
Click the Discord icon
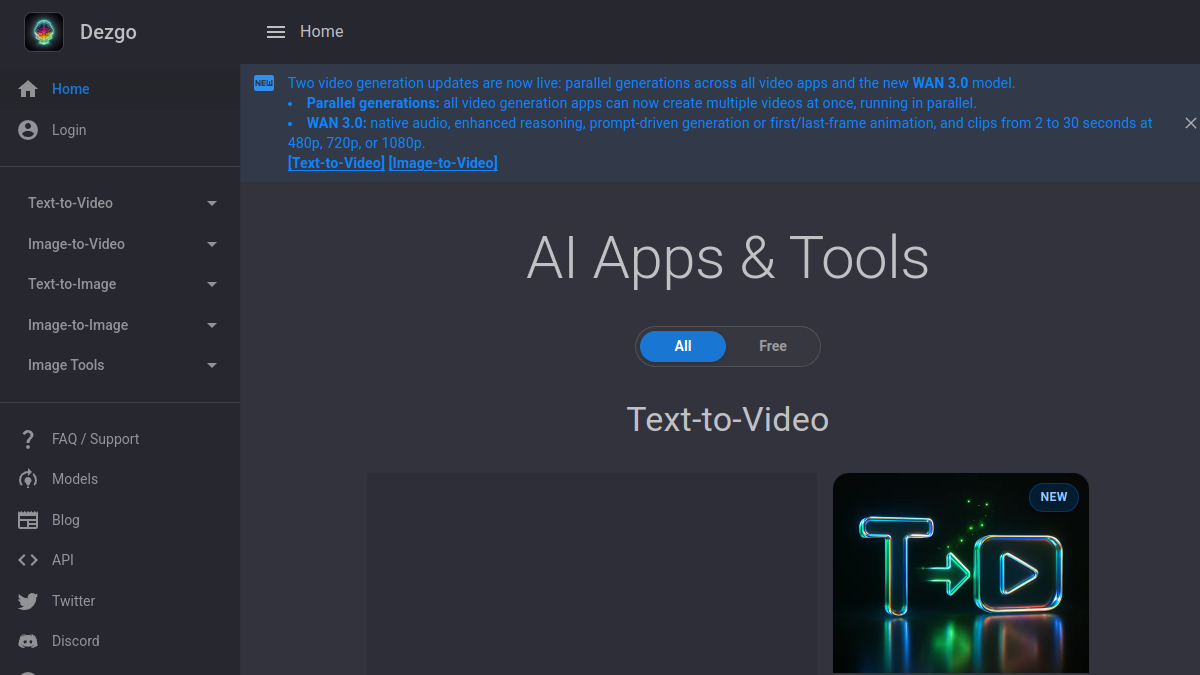click(x=28, y=641)
